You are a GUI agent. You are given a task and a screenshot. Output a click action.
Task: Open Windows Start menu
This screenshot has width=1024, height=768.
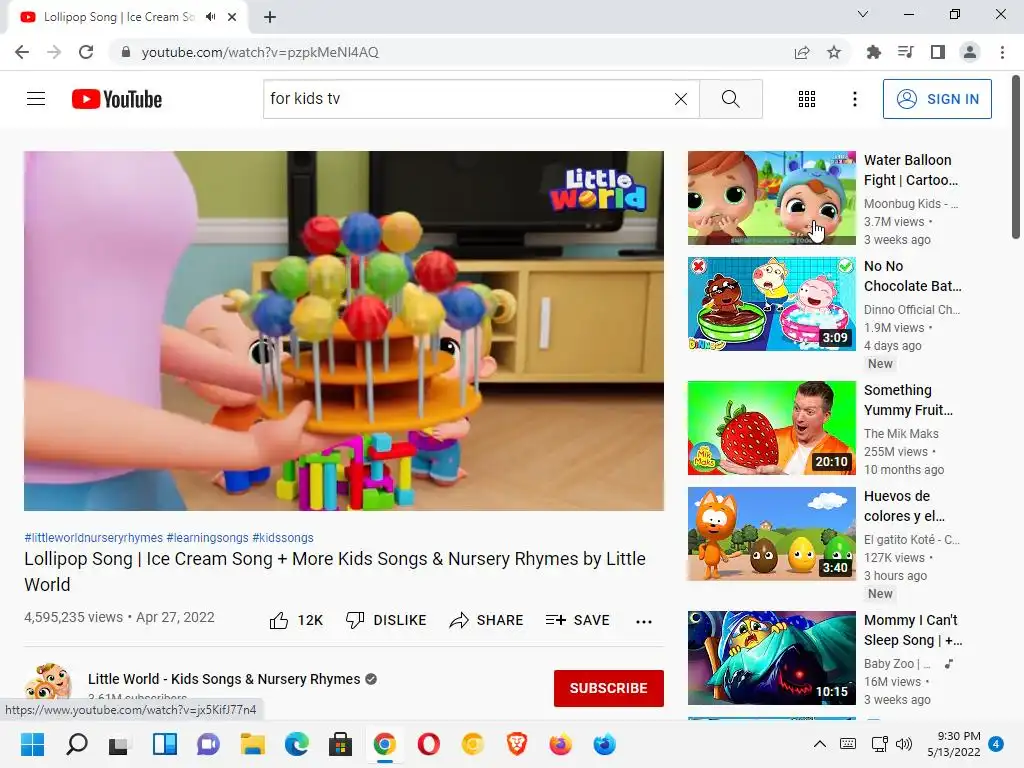point(32,744)
